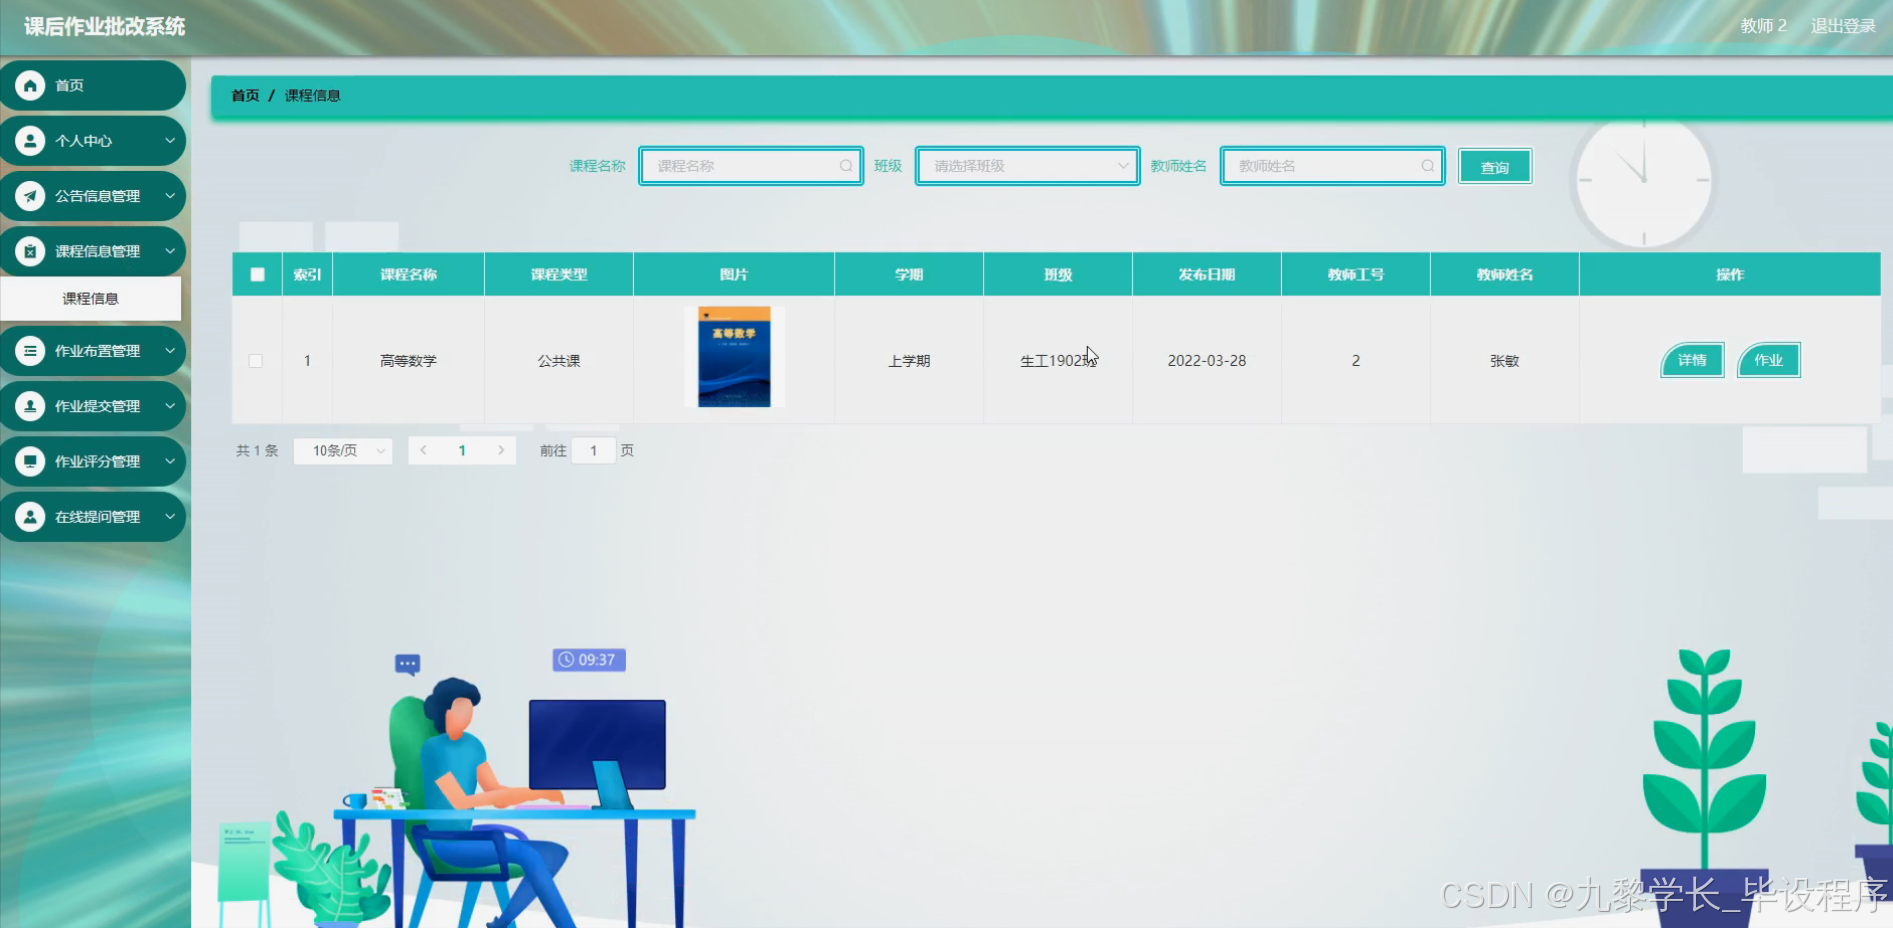Click the 上学期 term cell

(909, 361)
